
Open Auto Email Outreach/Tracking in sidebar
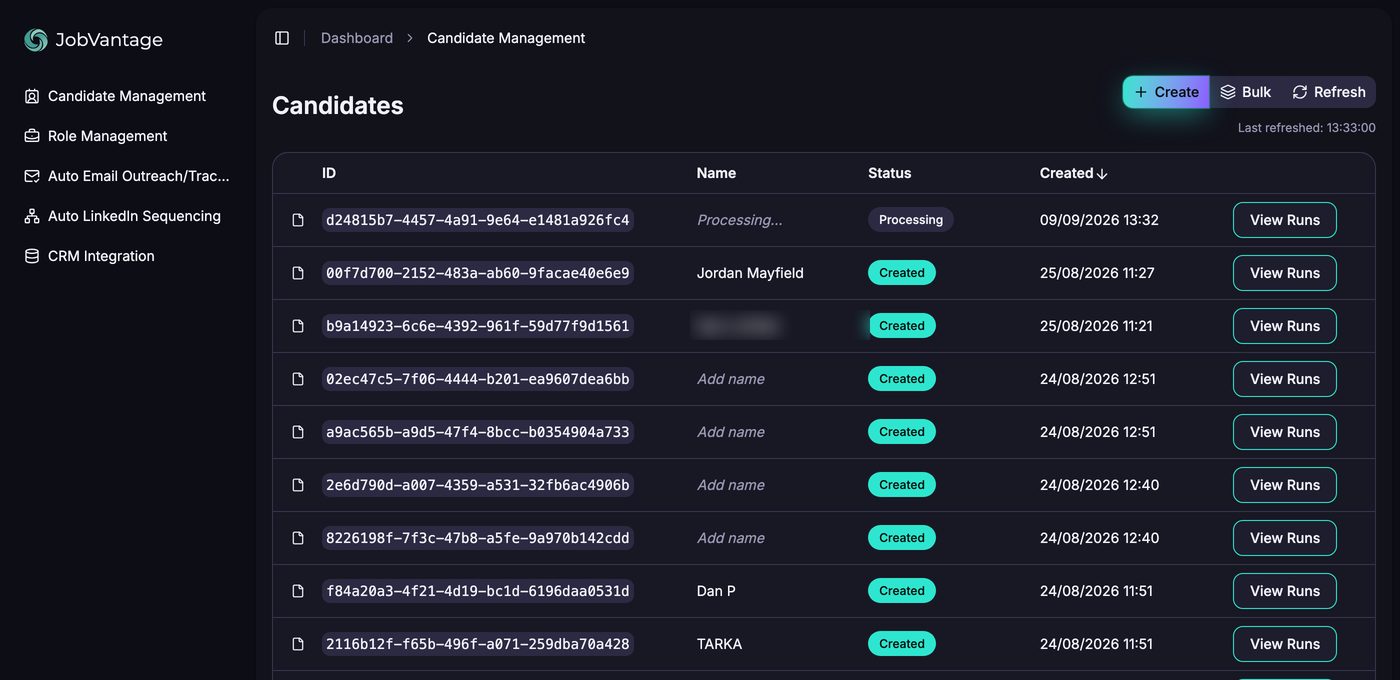[x=128, y=176]
